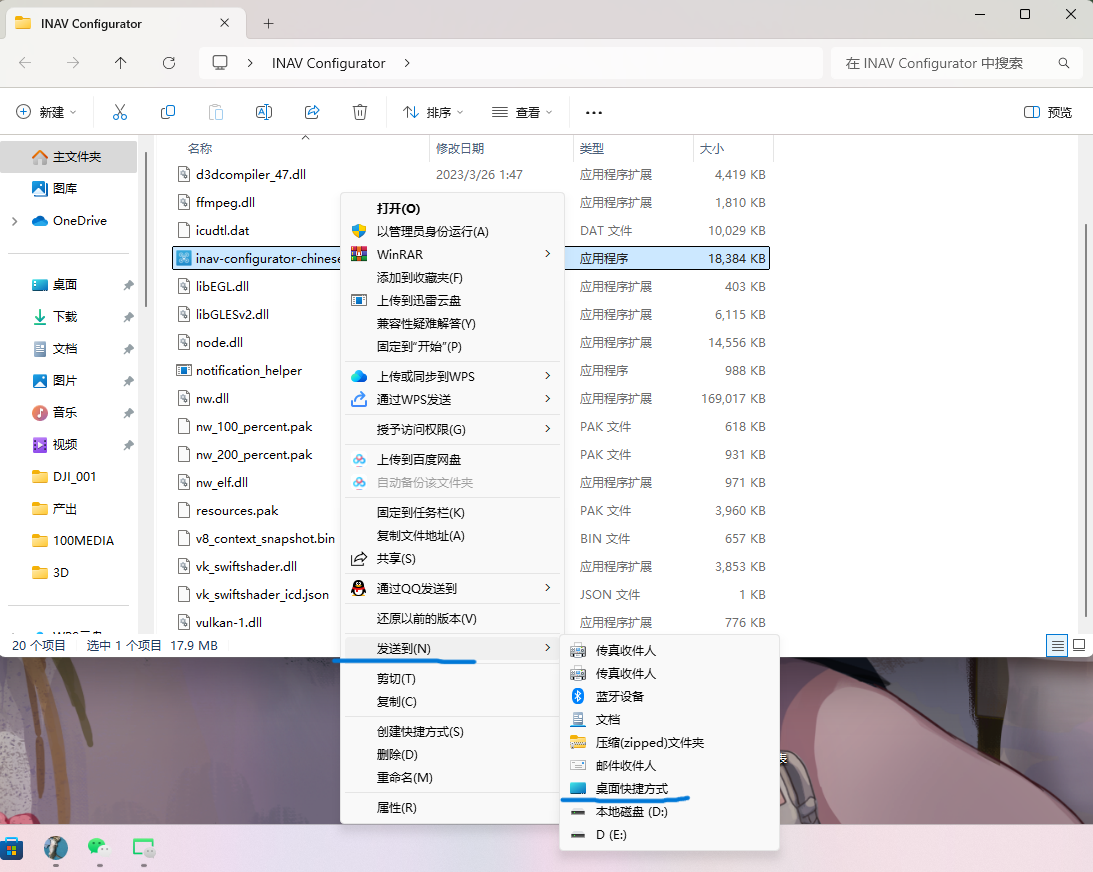This screenshot has width=1093, height=872.
Task: Sort by the 类型 column header
Action: tap(633, 148)
